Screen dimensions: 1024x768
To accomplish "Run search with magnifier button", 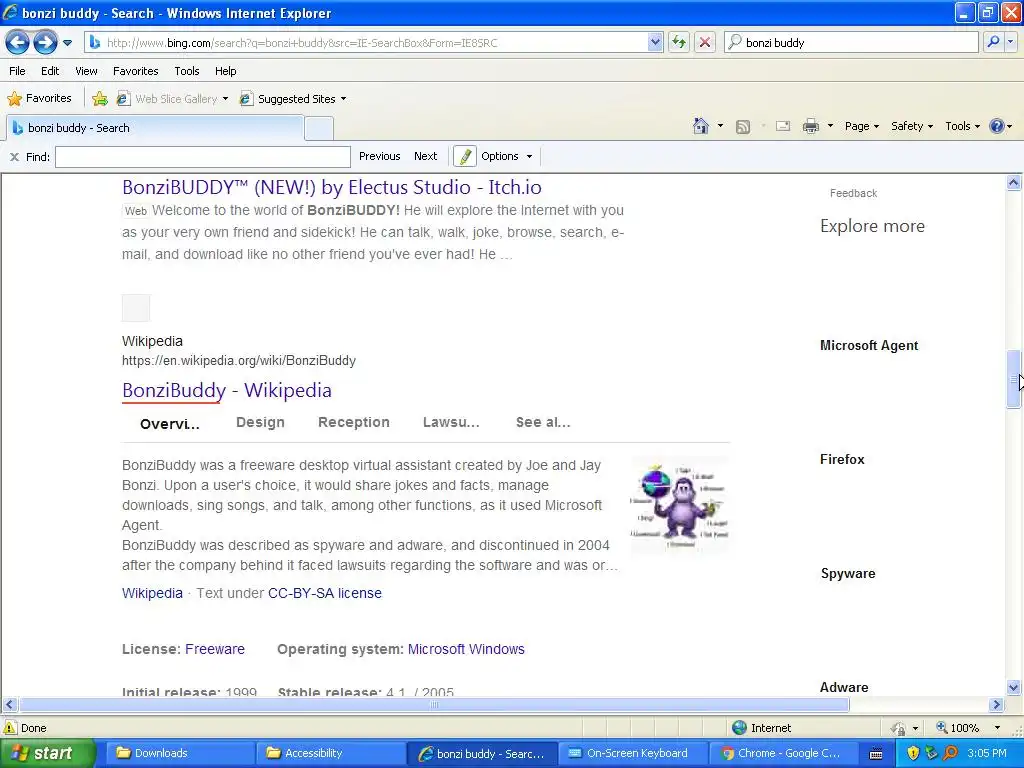I will tap(993, 42).
